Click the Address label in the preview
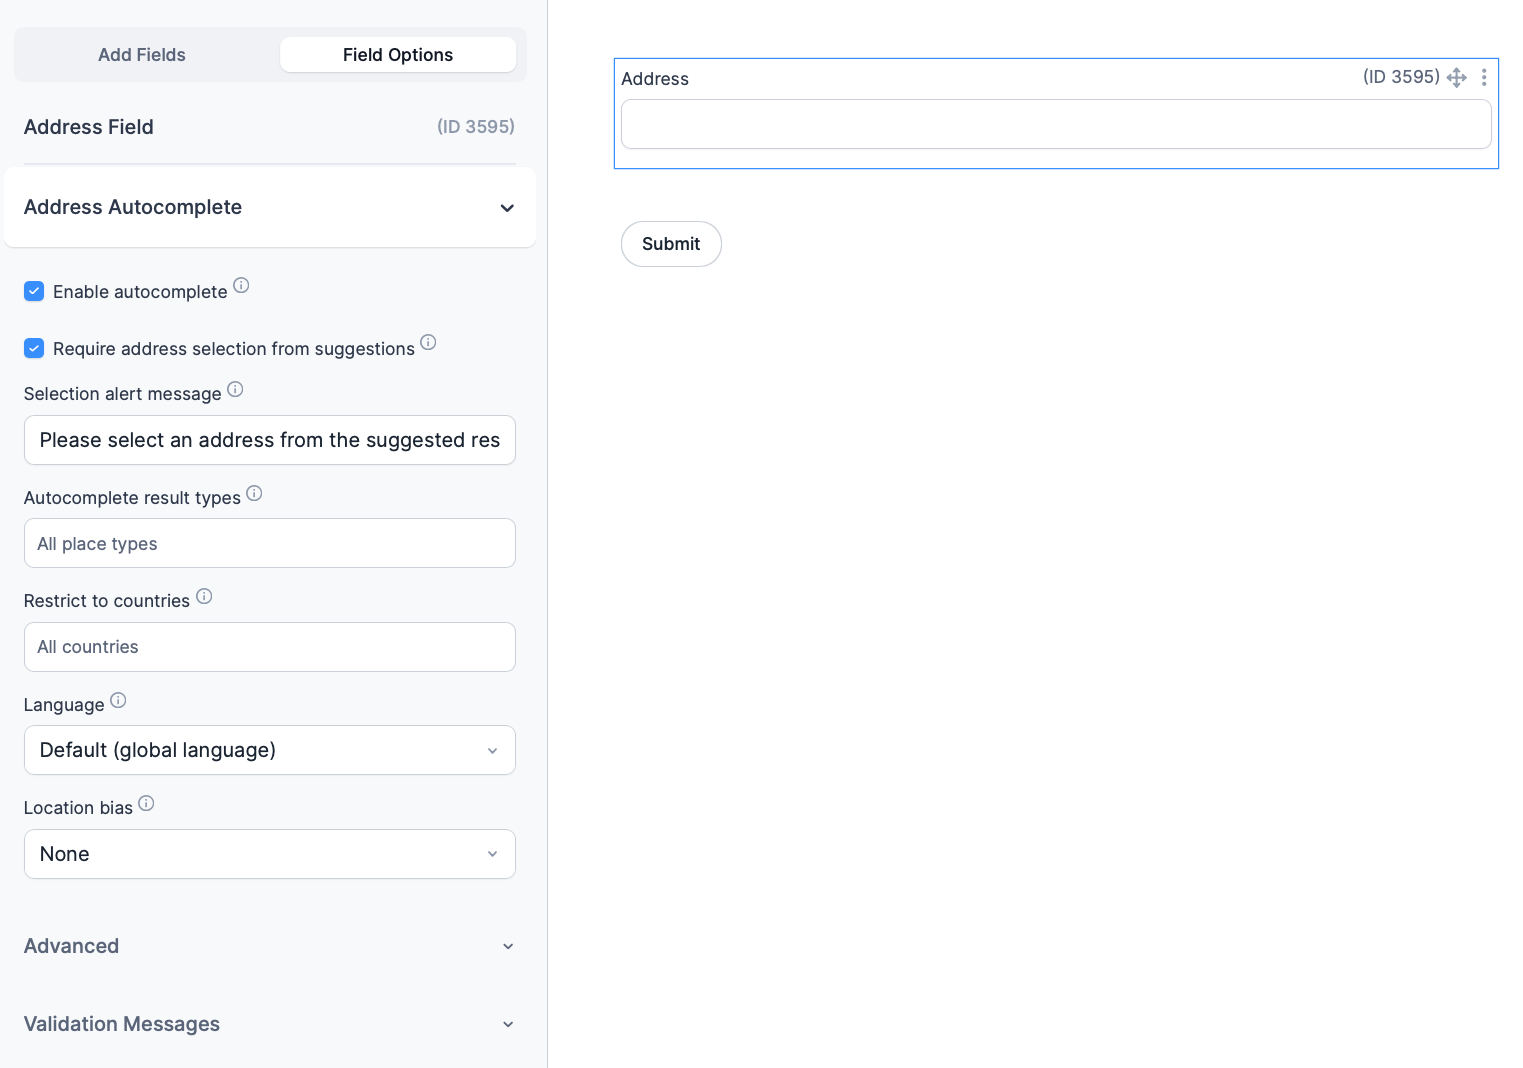Viewport: 1523px width, 1068px height. (x=655, y=79)
